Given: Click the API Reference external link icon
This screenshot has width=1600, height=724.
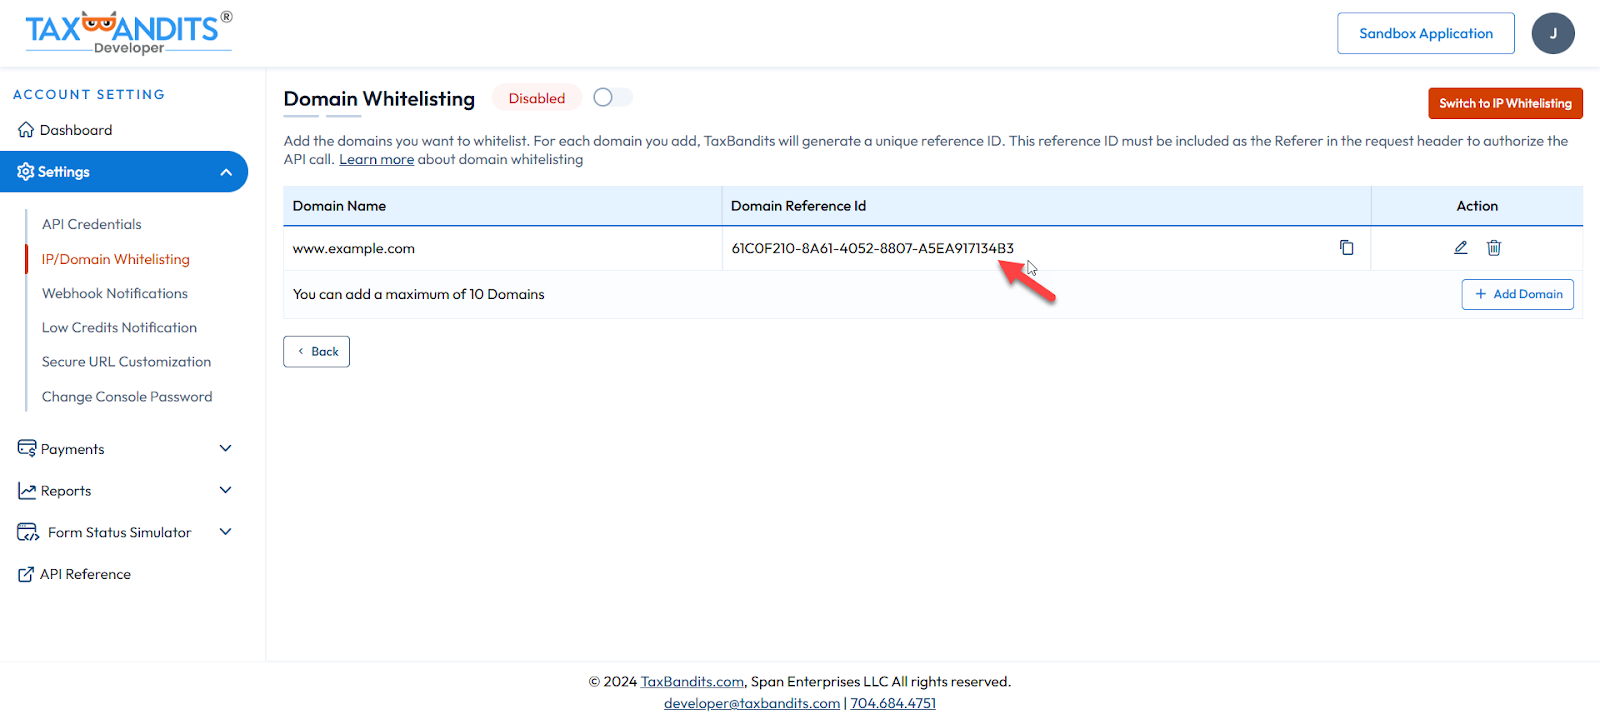Looking at the screenshot, I should click(26, 574).
